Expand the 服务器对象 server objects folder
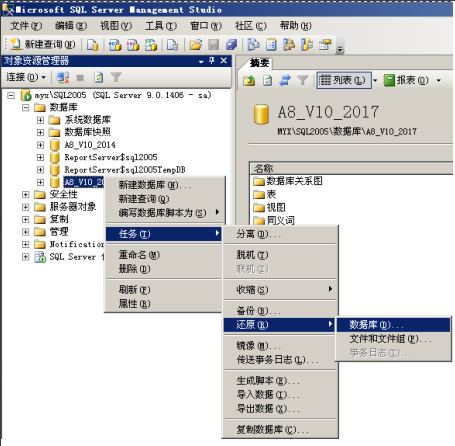The height and width of the screenshot is (446, 455). [x=26, y=207]
